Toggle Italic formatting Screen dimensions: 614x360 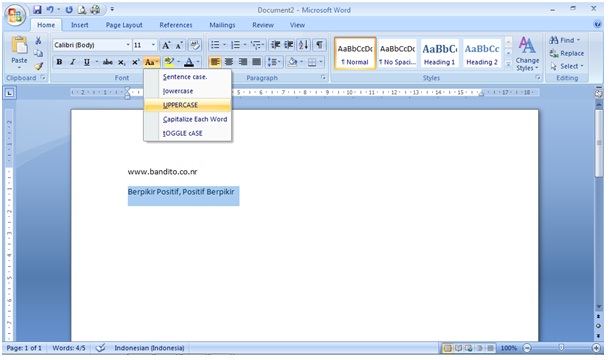[x=72, y=62]
